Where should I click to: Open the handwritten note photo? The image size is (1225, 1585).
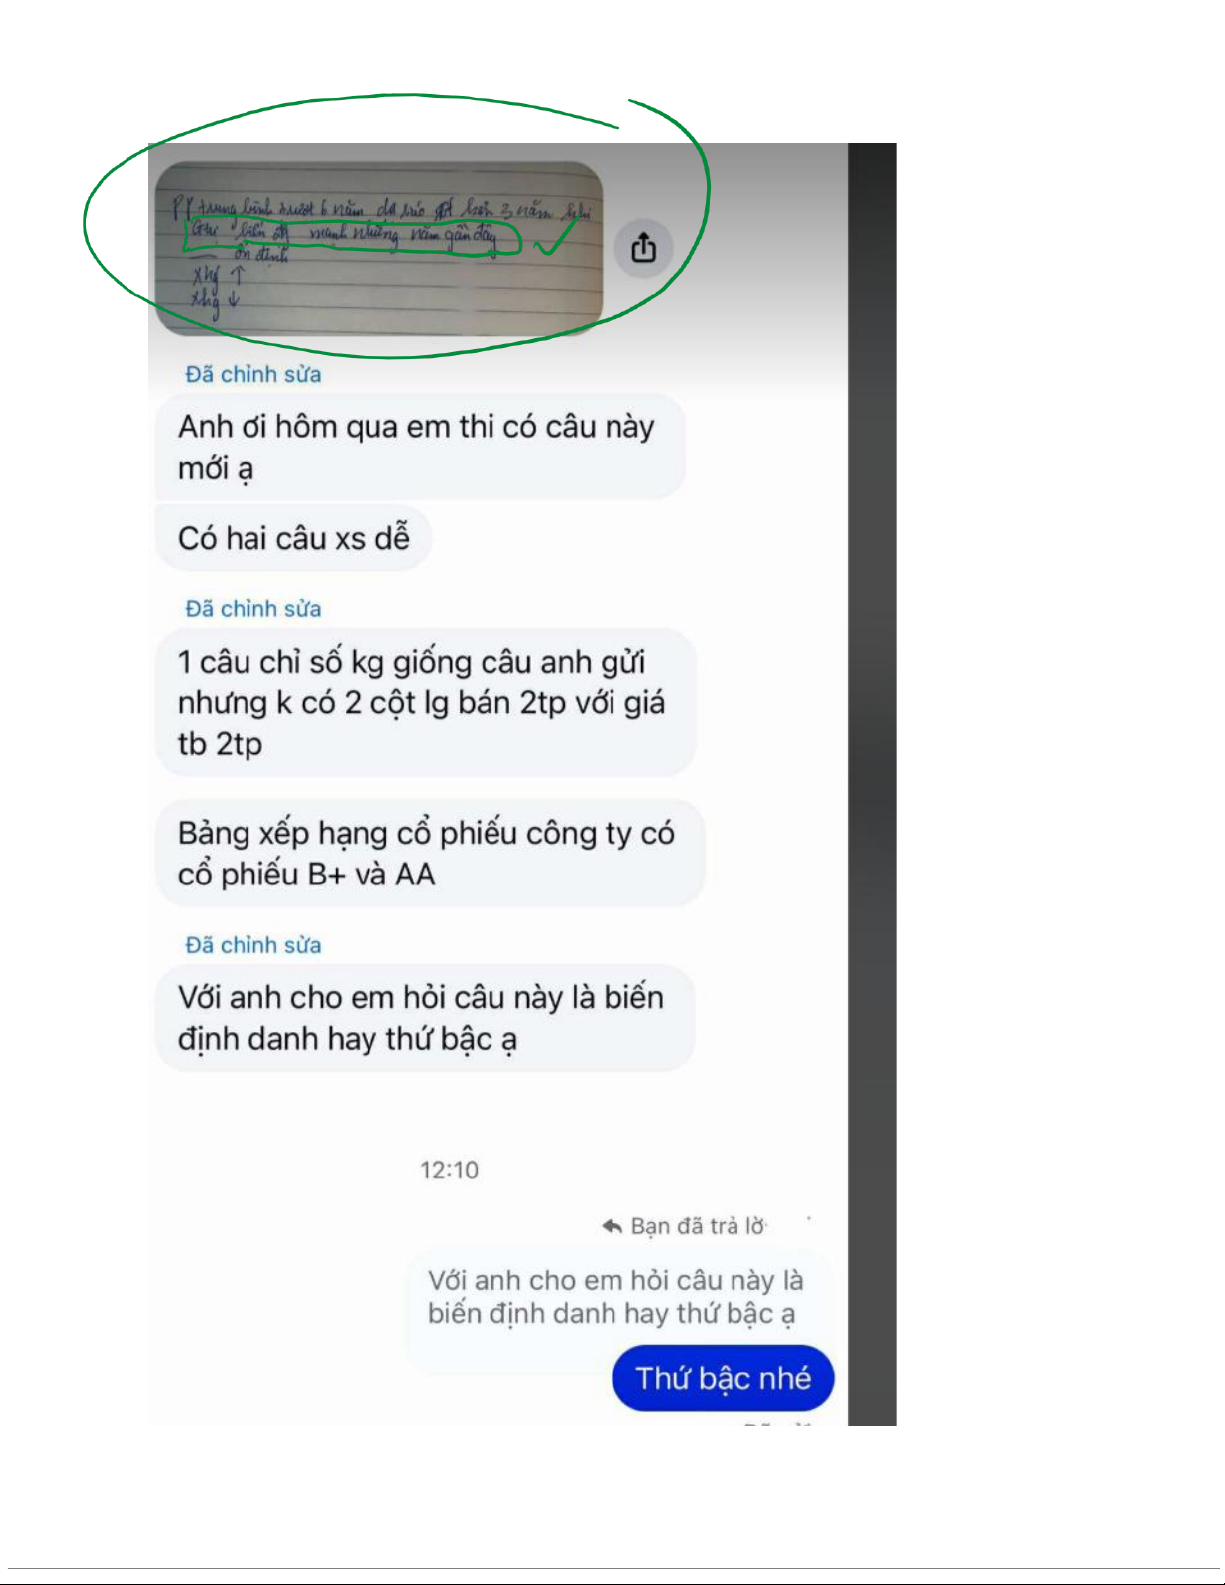(x=379, y=248)
